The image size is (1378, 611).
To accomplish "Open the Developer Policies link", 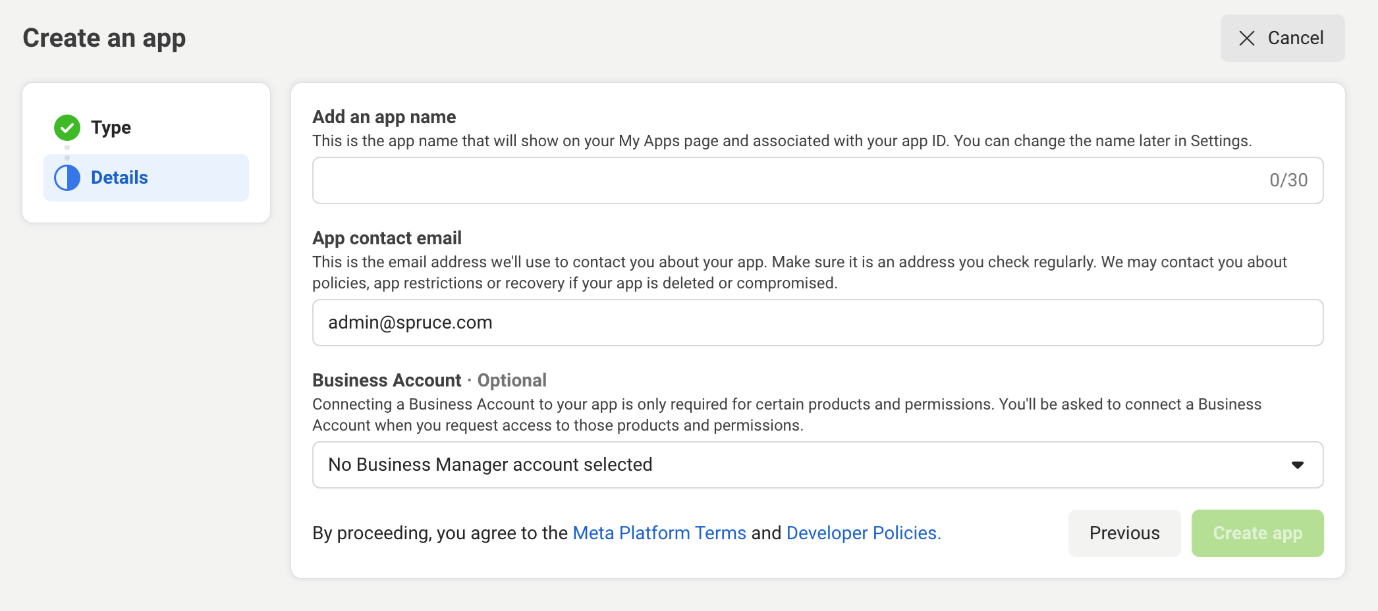I will [863, 533].
